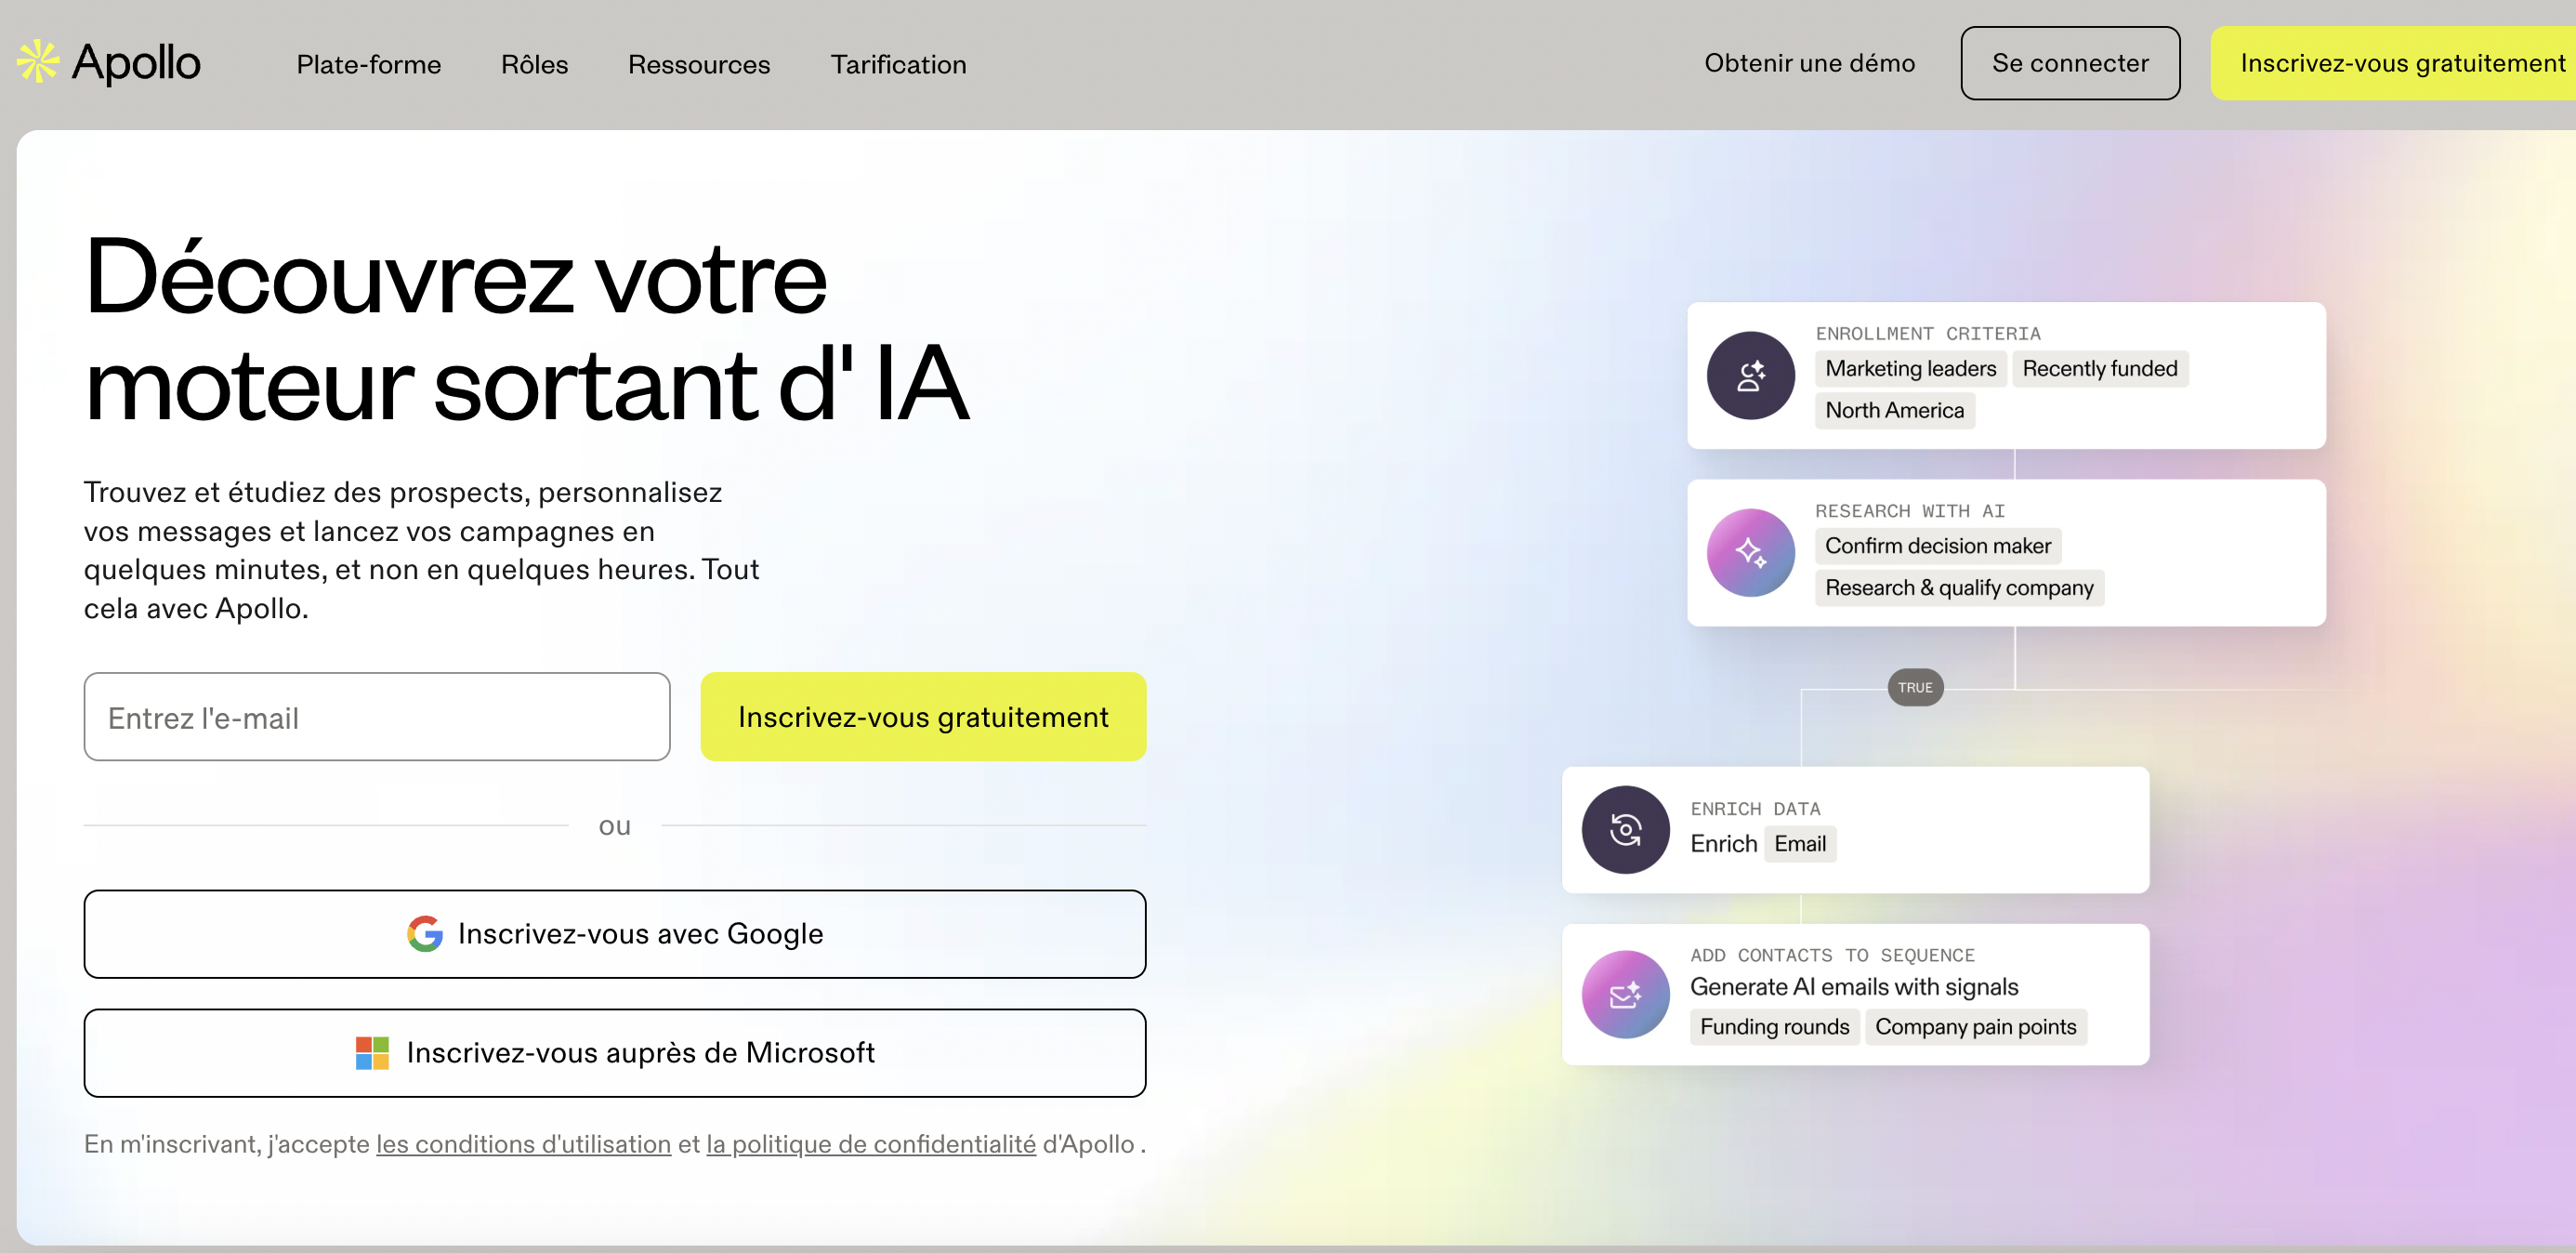
Task: Click ADD CONTACTS TO SEQUENCE heading
Action: tap(1832, 956)
